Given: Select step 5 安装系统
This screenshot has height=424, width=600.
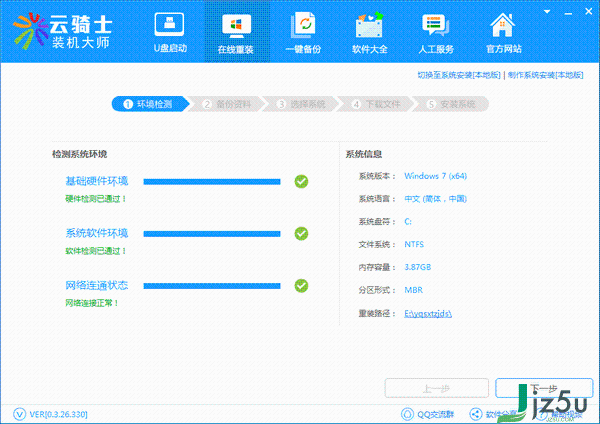Looking at the screenshot, I should (451, 104).
